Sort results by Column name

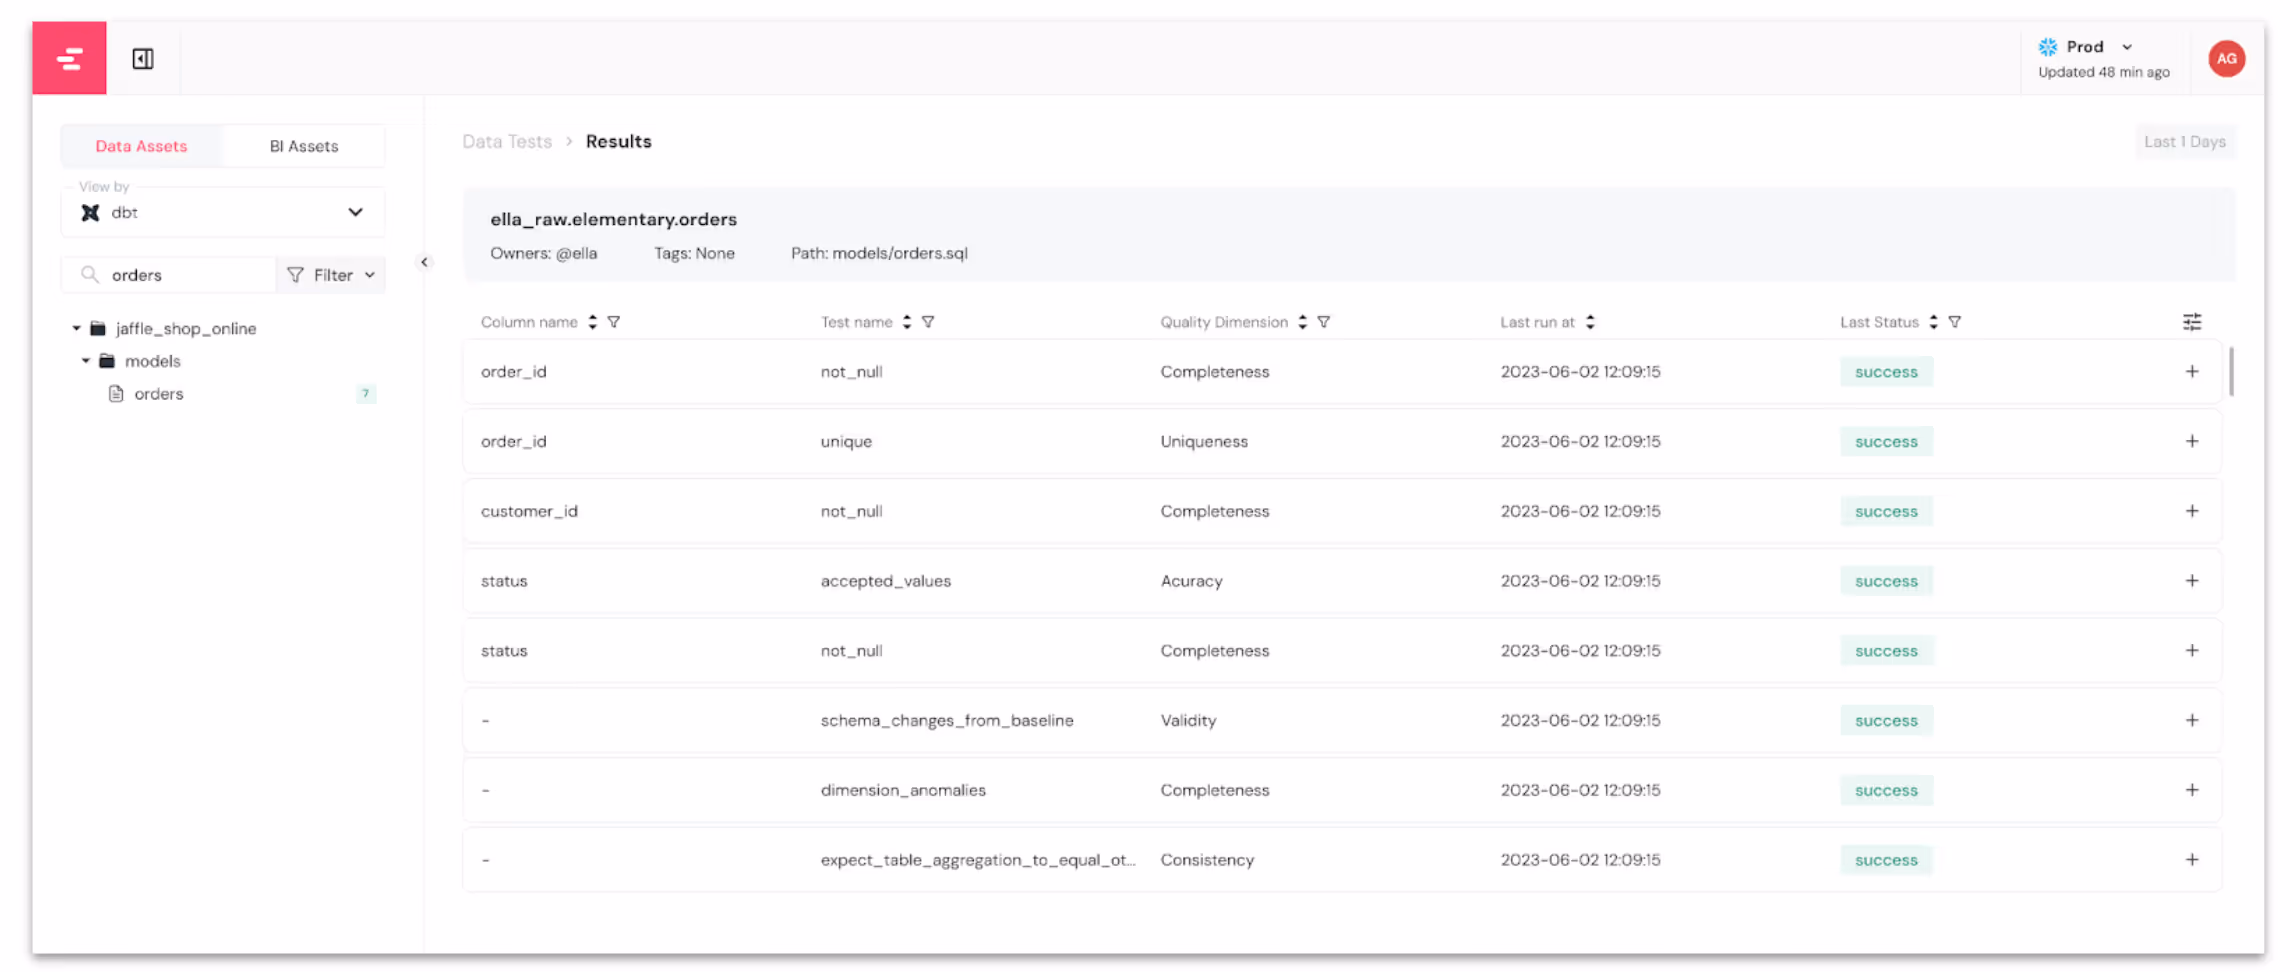592,322
